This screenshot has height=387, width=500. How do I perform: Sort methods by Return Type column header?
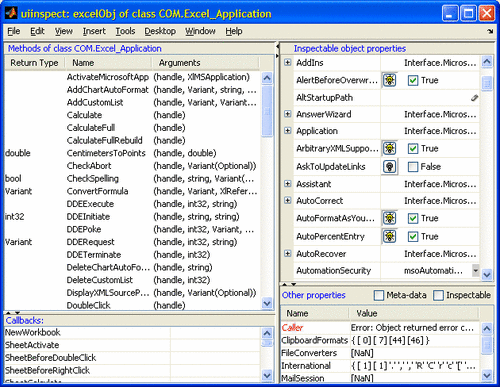tap(34, 63)
